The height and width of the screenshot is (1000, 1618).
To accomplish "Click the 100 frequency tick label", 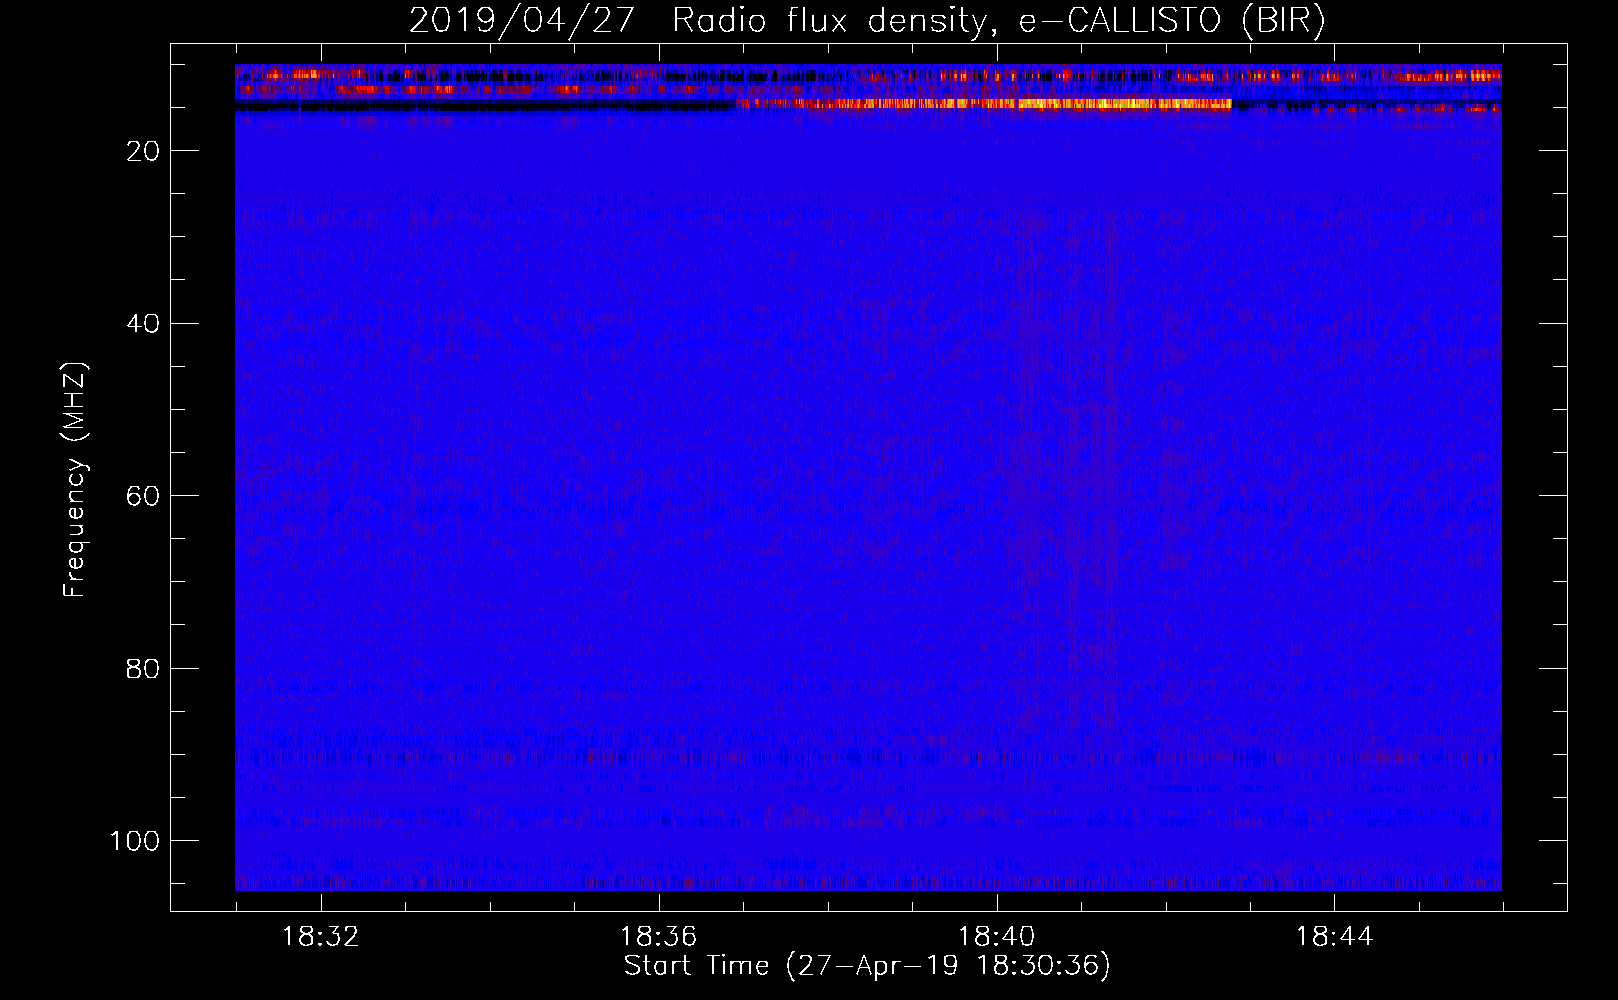I will coord(135,841).
